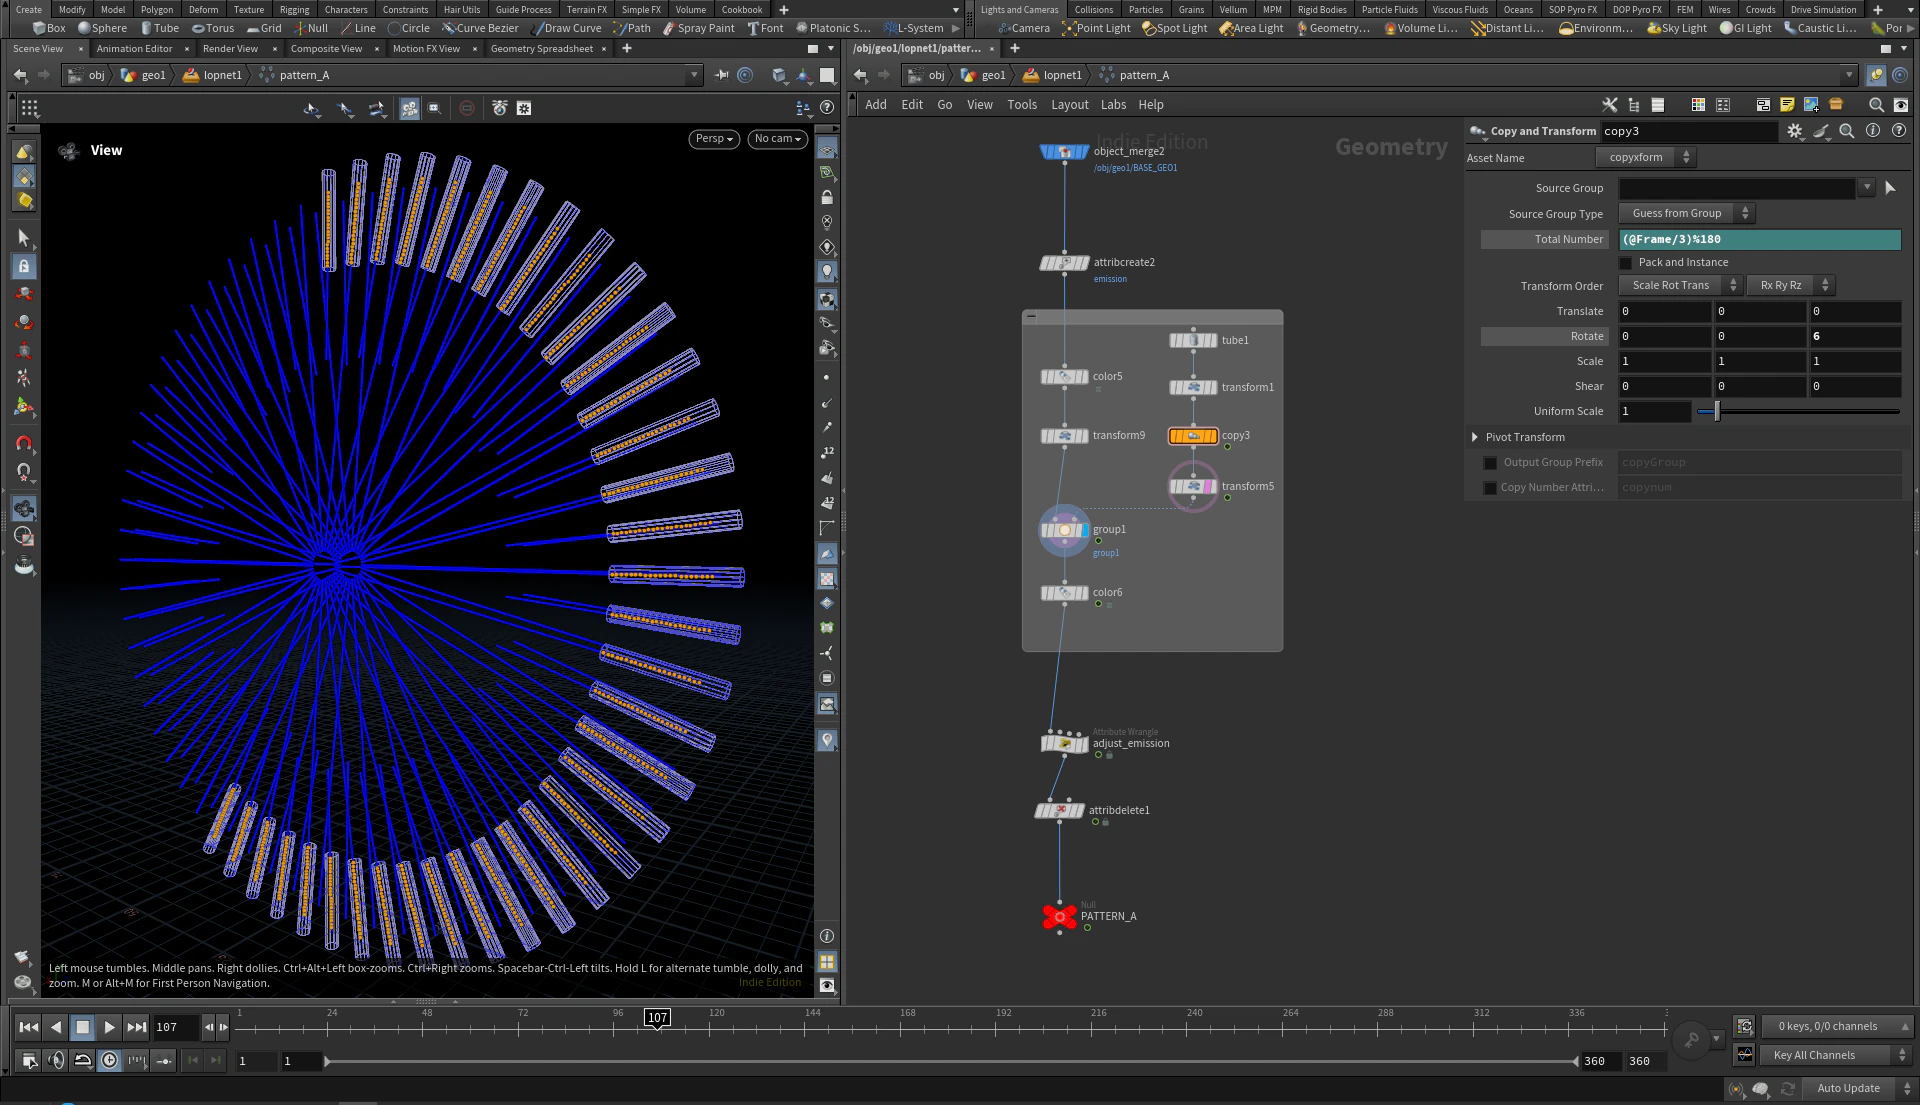Click the PATTERN_A null node icon
The width and height of the screenshot is (1920, 1105).
click(1059, 916)
